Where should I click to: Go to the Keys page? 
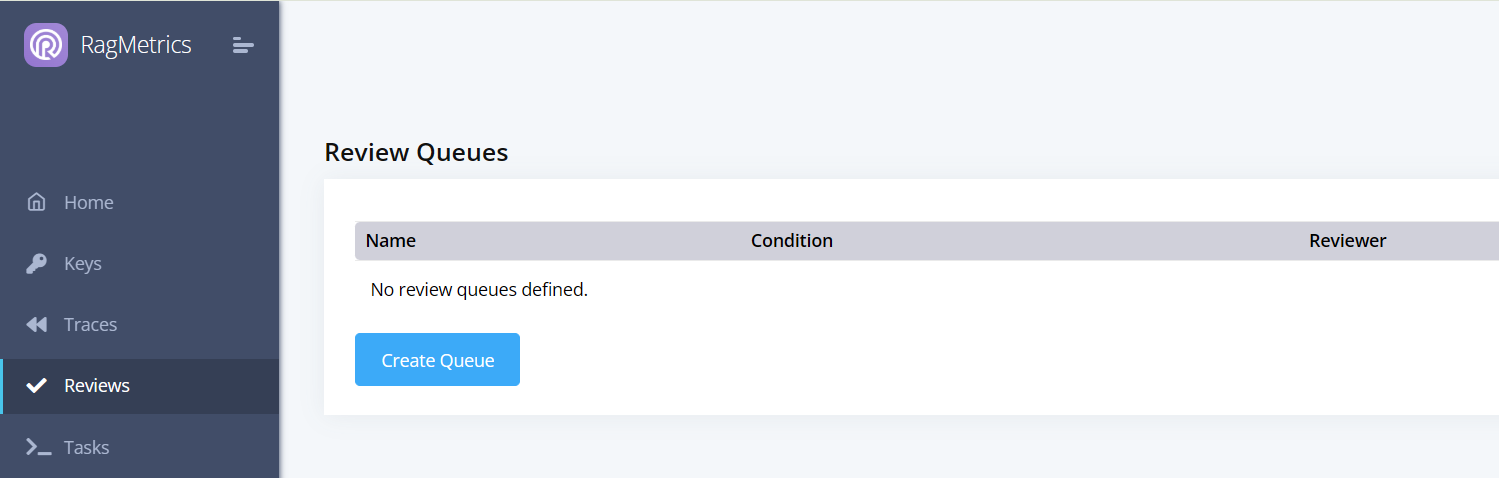coord(83,264)
